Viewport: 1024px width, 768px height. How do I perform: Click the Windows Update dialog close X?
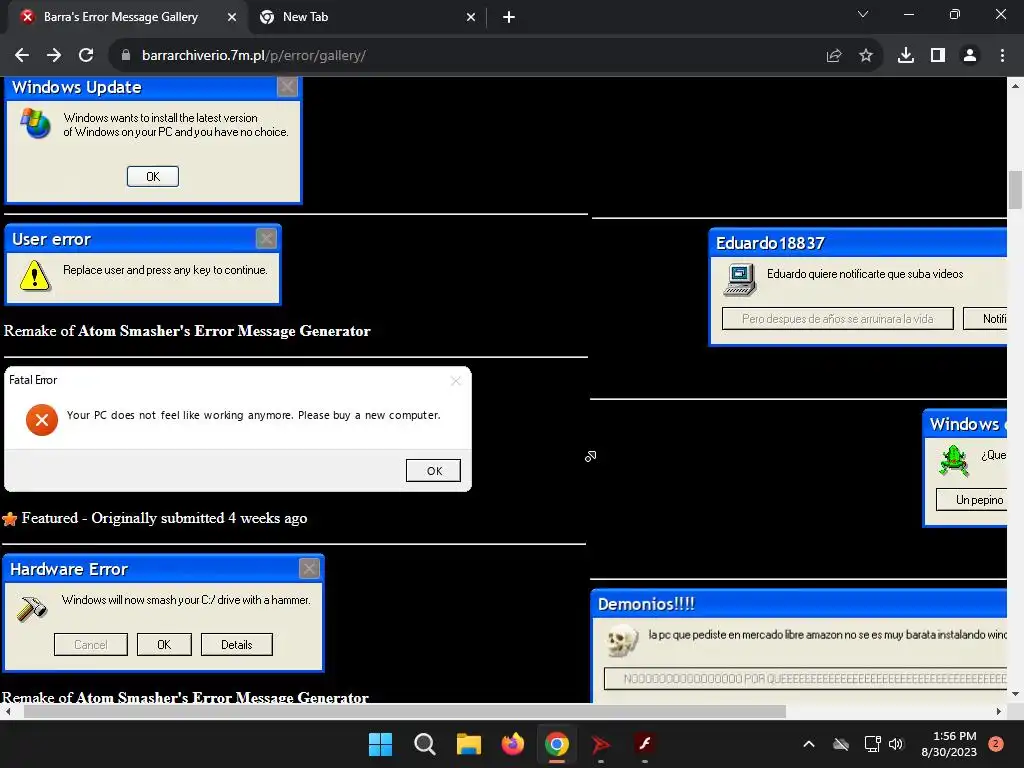(x=287, y=86)
